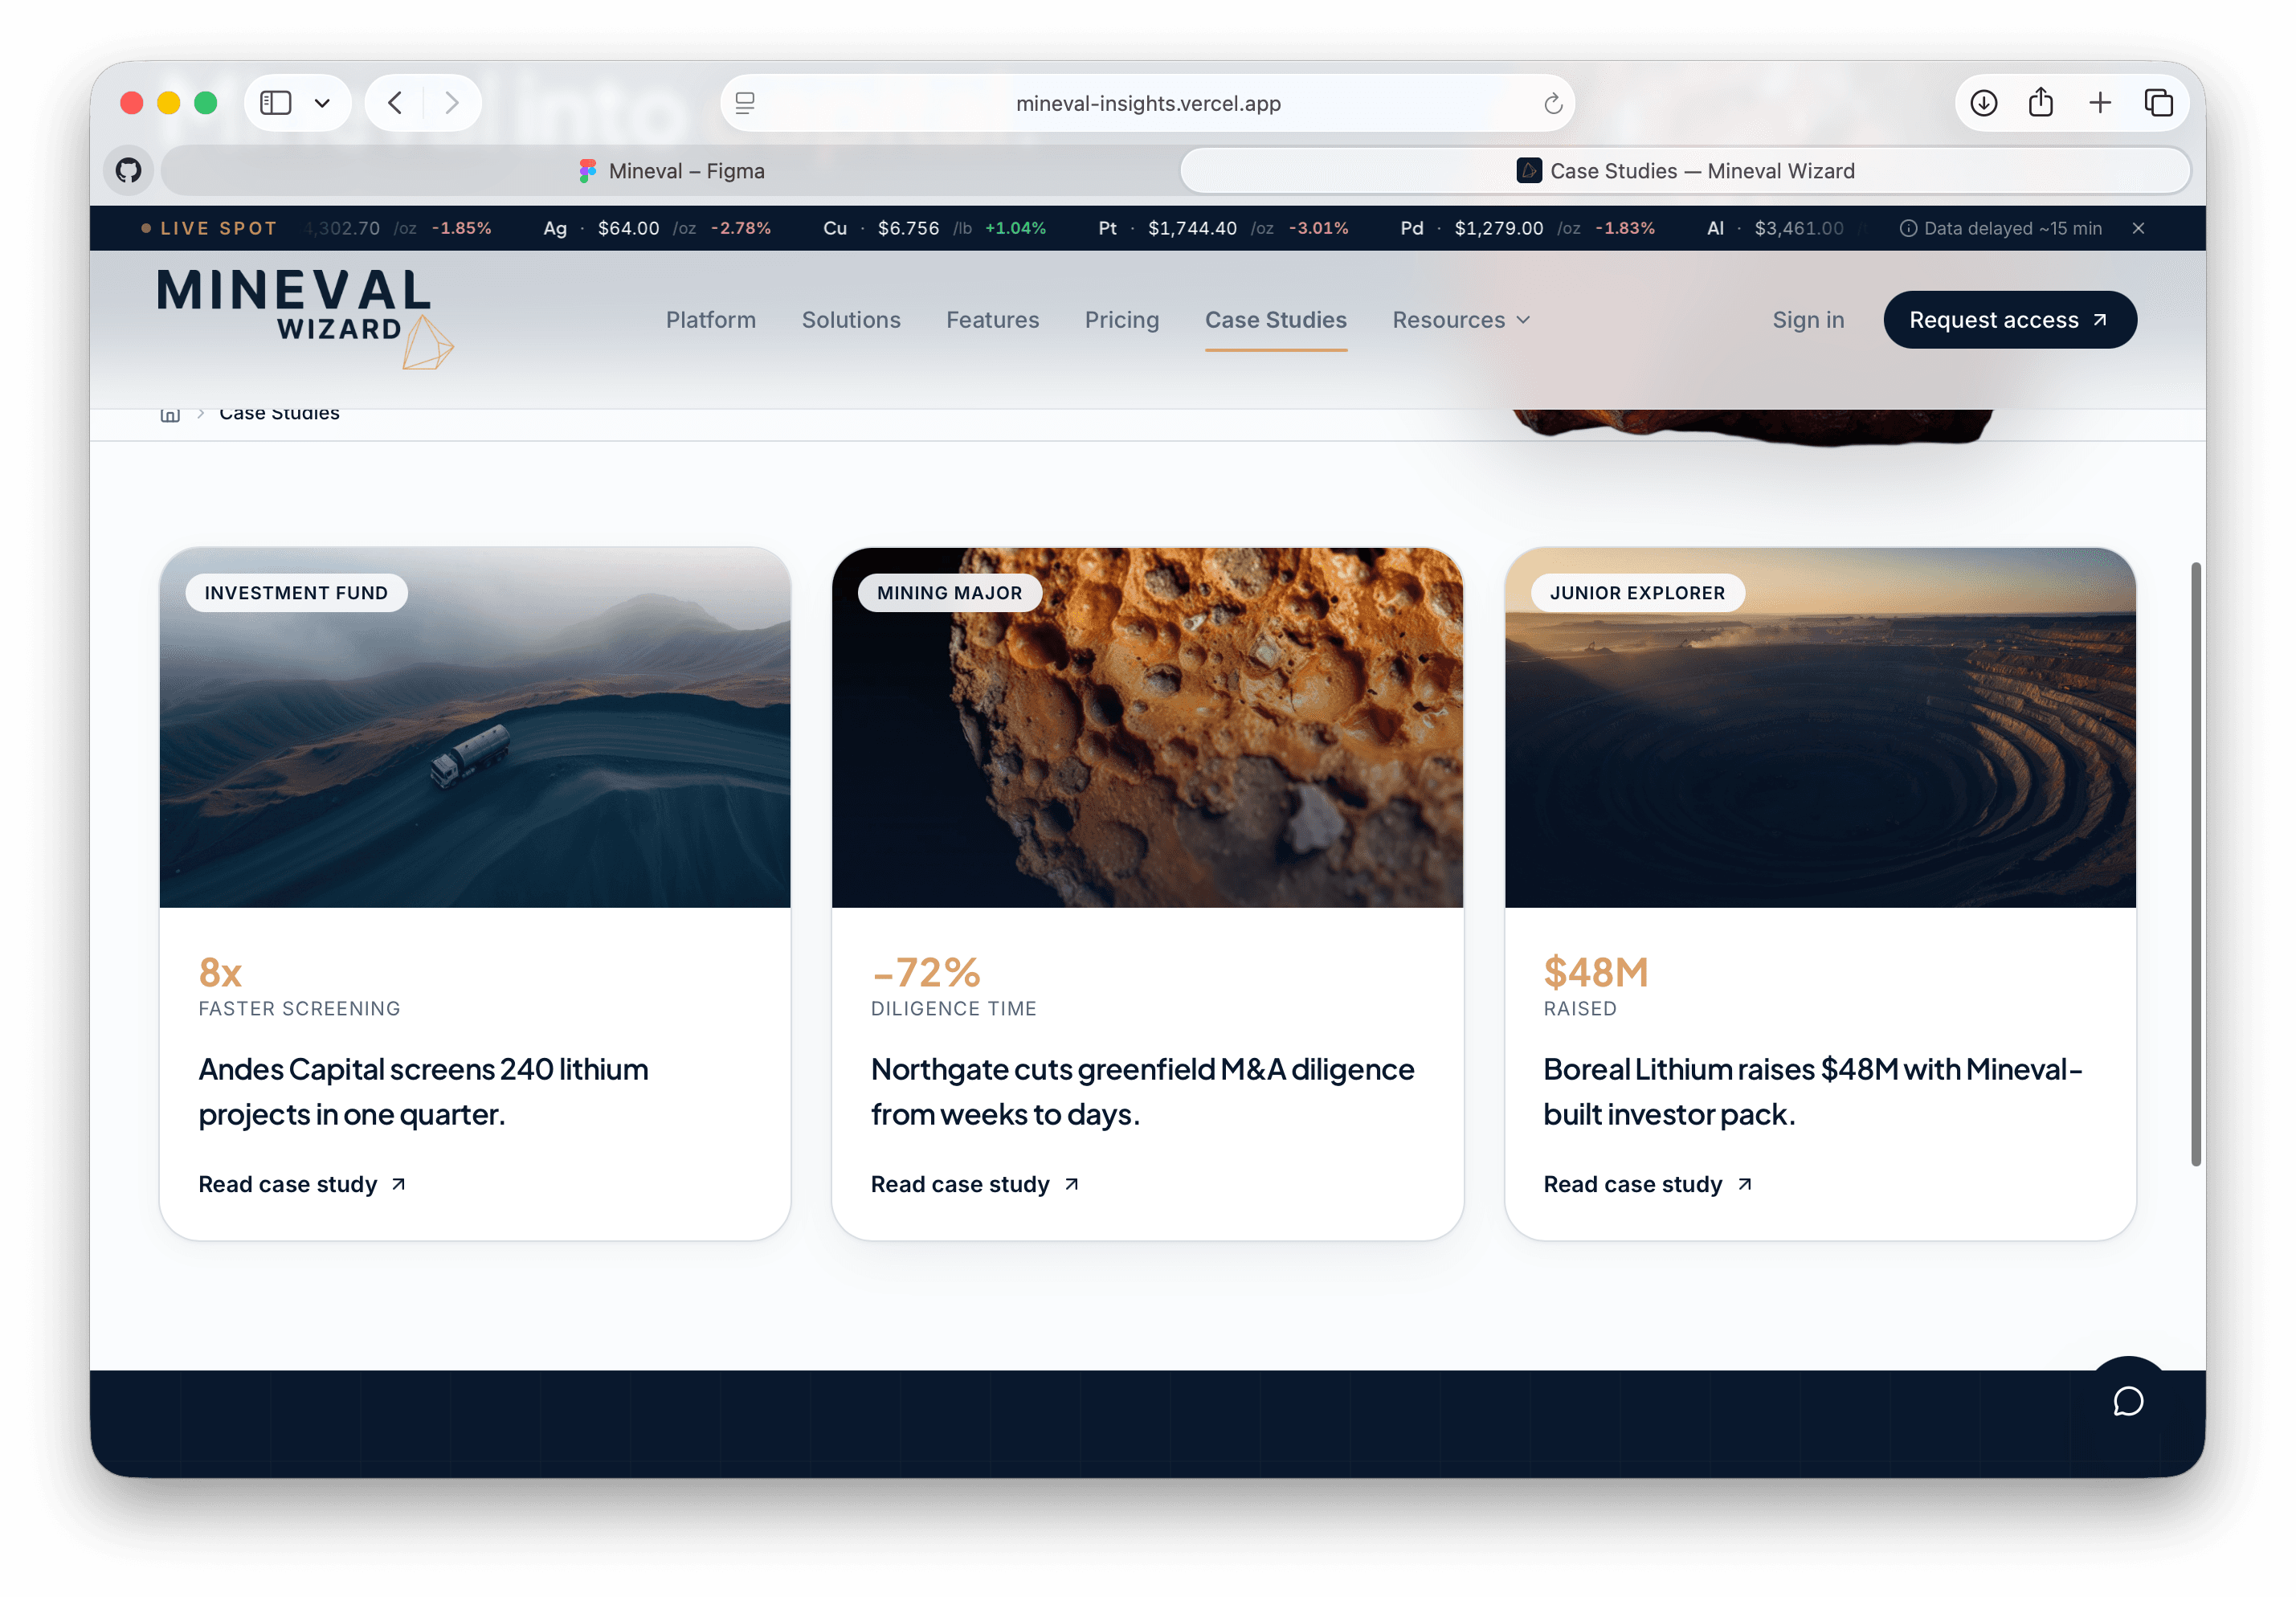Click the page vertical scrollbar
This screenshot has height=1597, width=2296.
point(2195,864)
